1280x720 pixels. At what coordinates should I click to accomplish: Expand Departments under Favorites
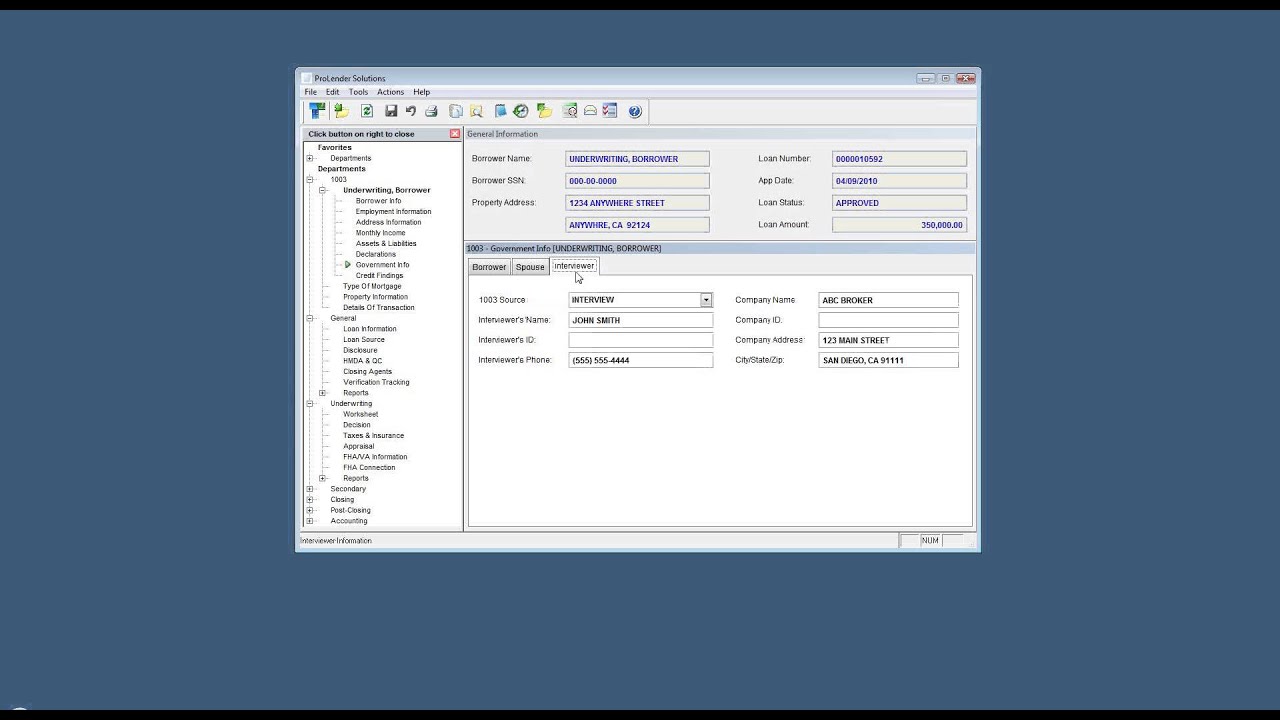(310, 158)
